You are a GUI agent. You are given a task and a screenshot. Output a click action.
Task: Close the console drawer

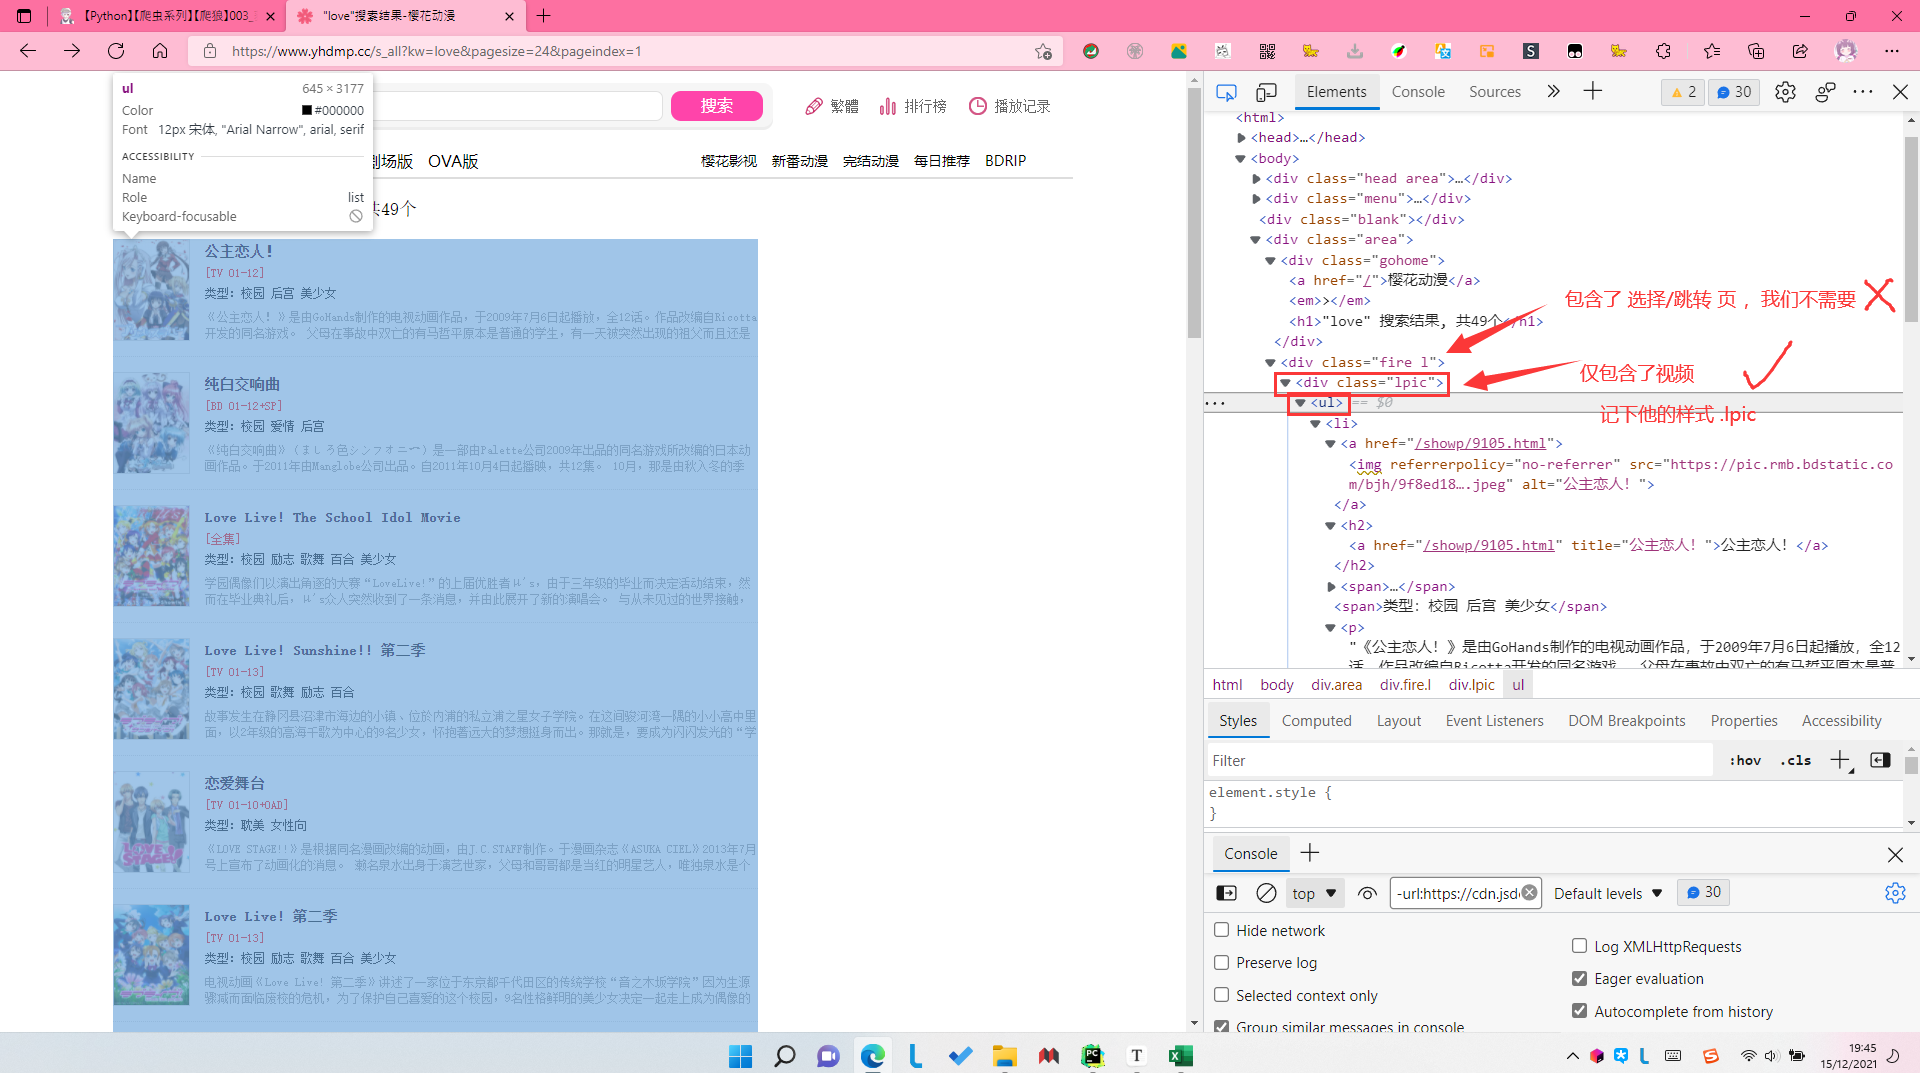tap(1895, 854)
